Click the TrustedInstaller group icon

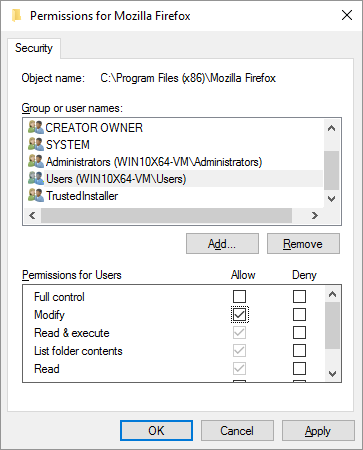coord(36,195)
